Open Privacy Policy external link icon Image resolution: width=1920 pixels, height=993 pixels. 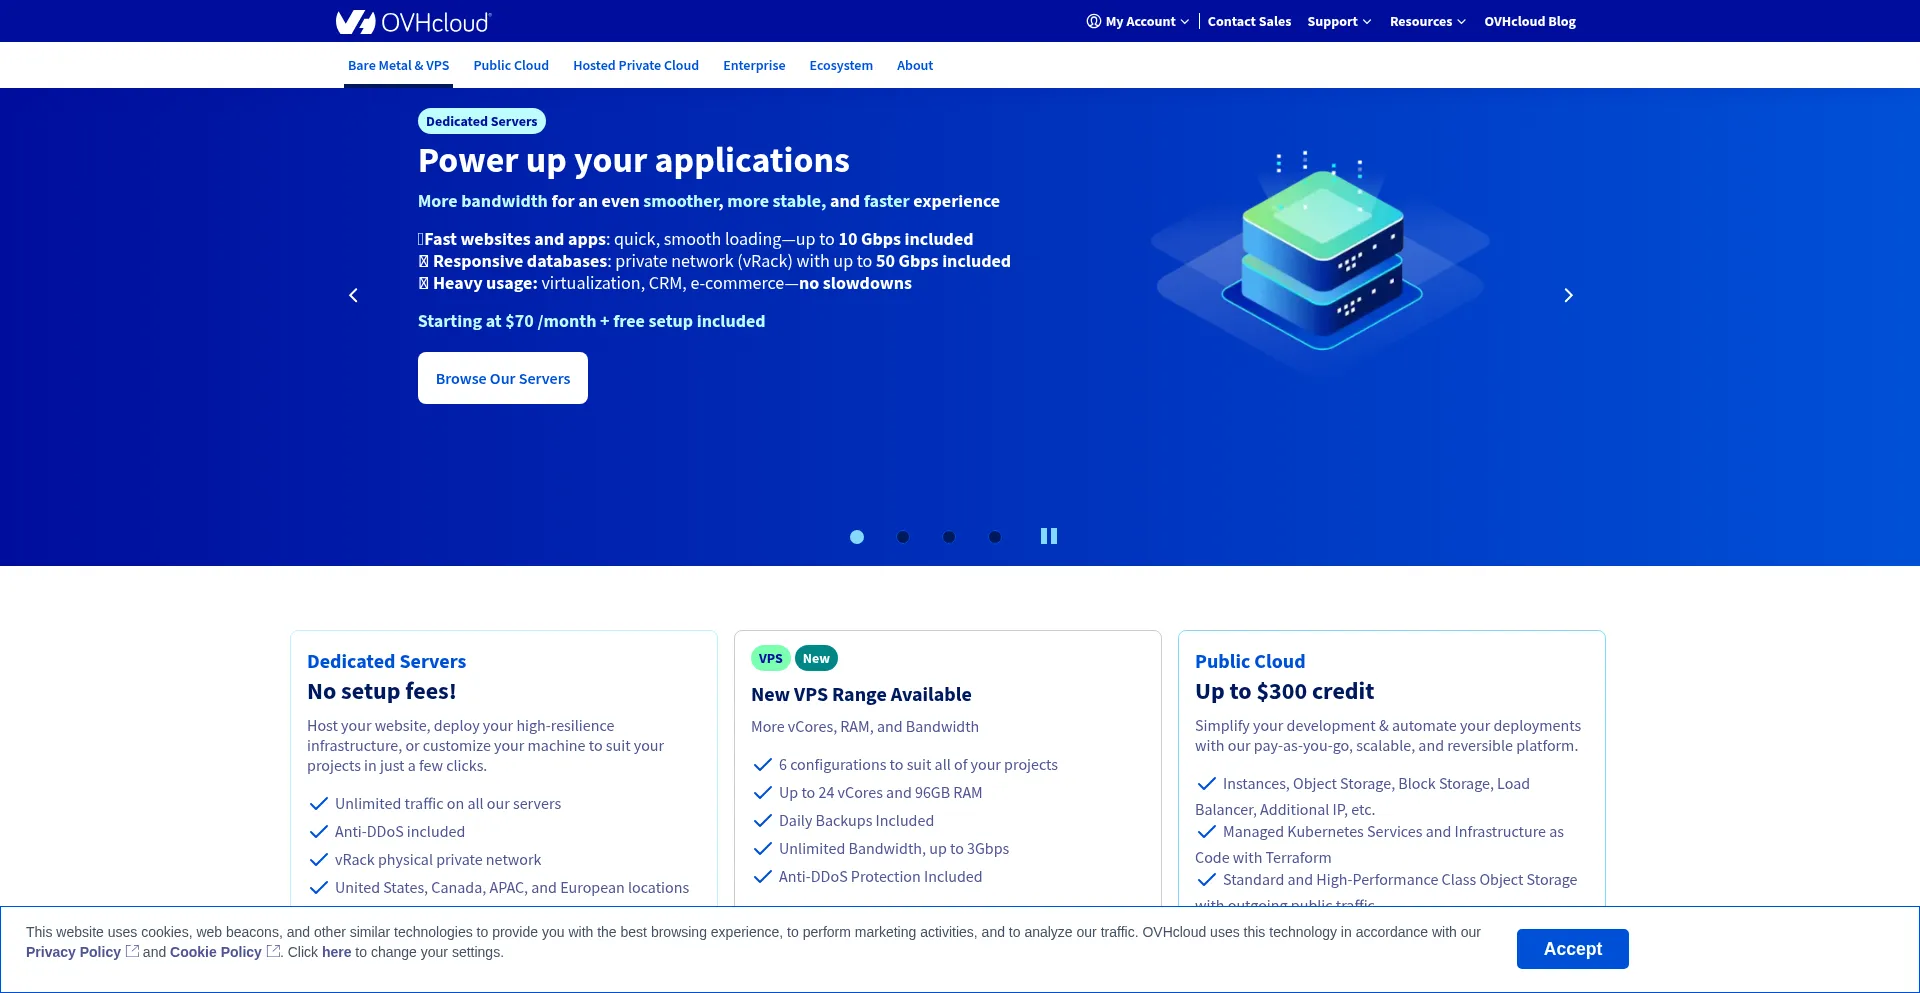(132, 951)
